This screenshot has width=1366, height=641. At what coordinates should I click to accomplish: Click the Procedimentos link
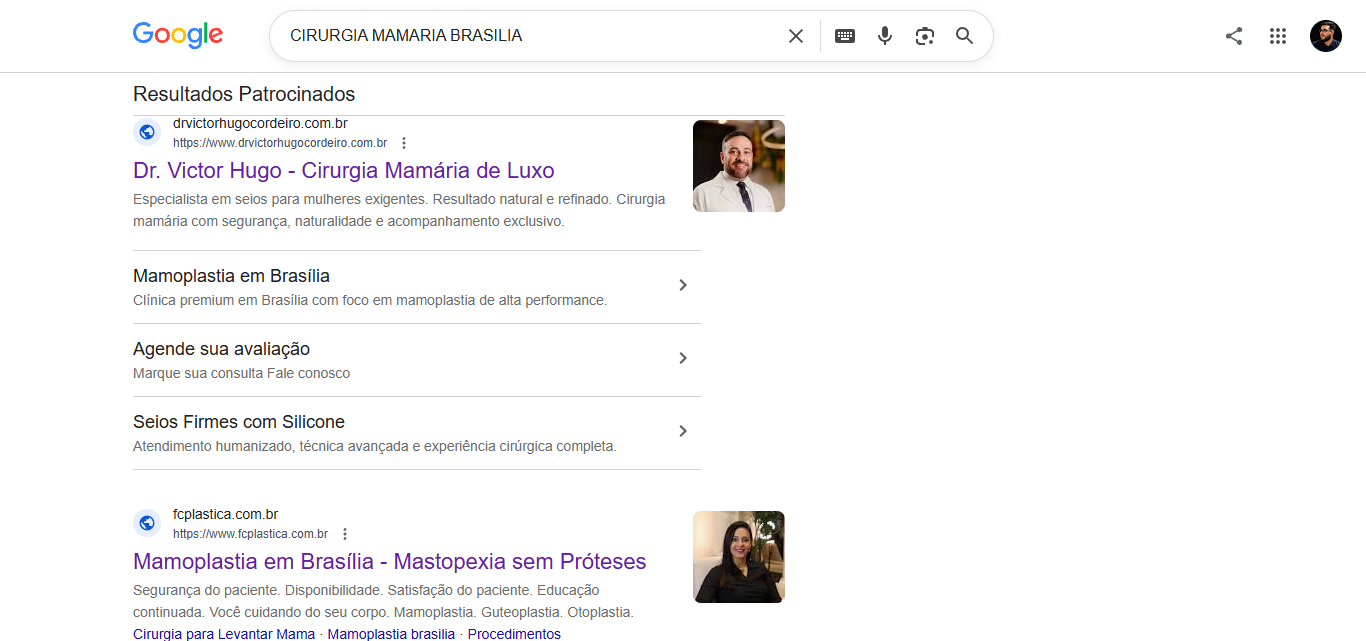pyautogui.click(x=514, y=634)
